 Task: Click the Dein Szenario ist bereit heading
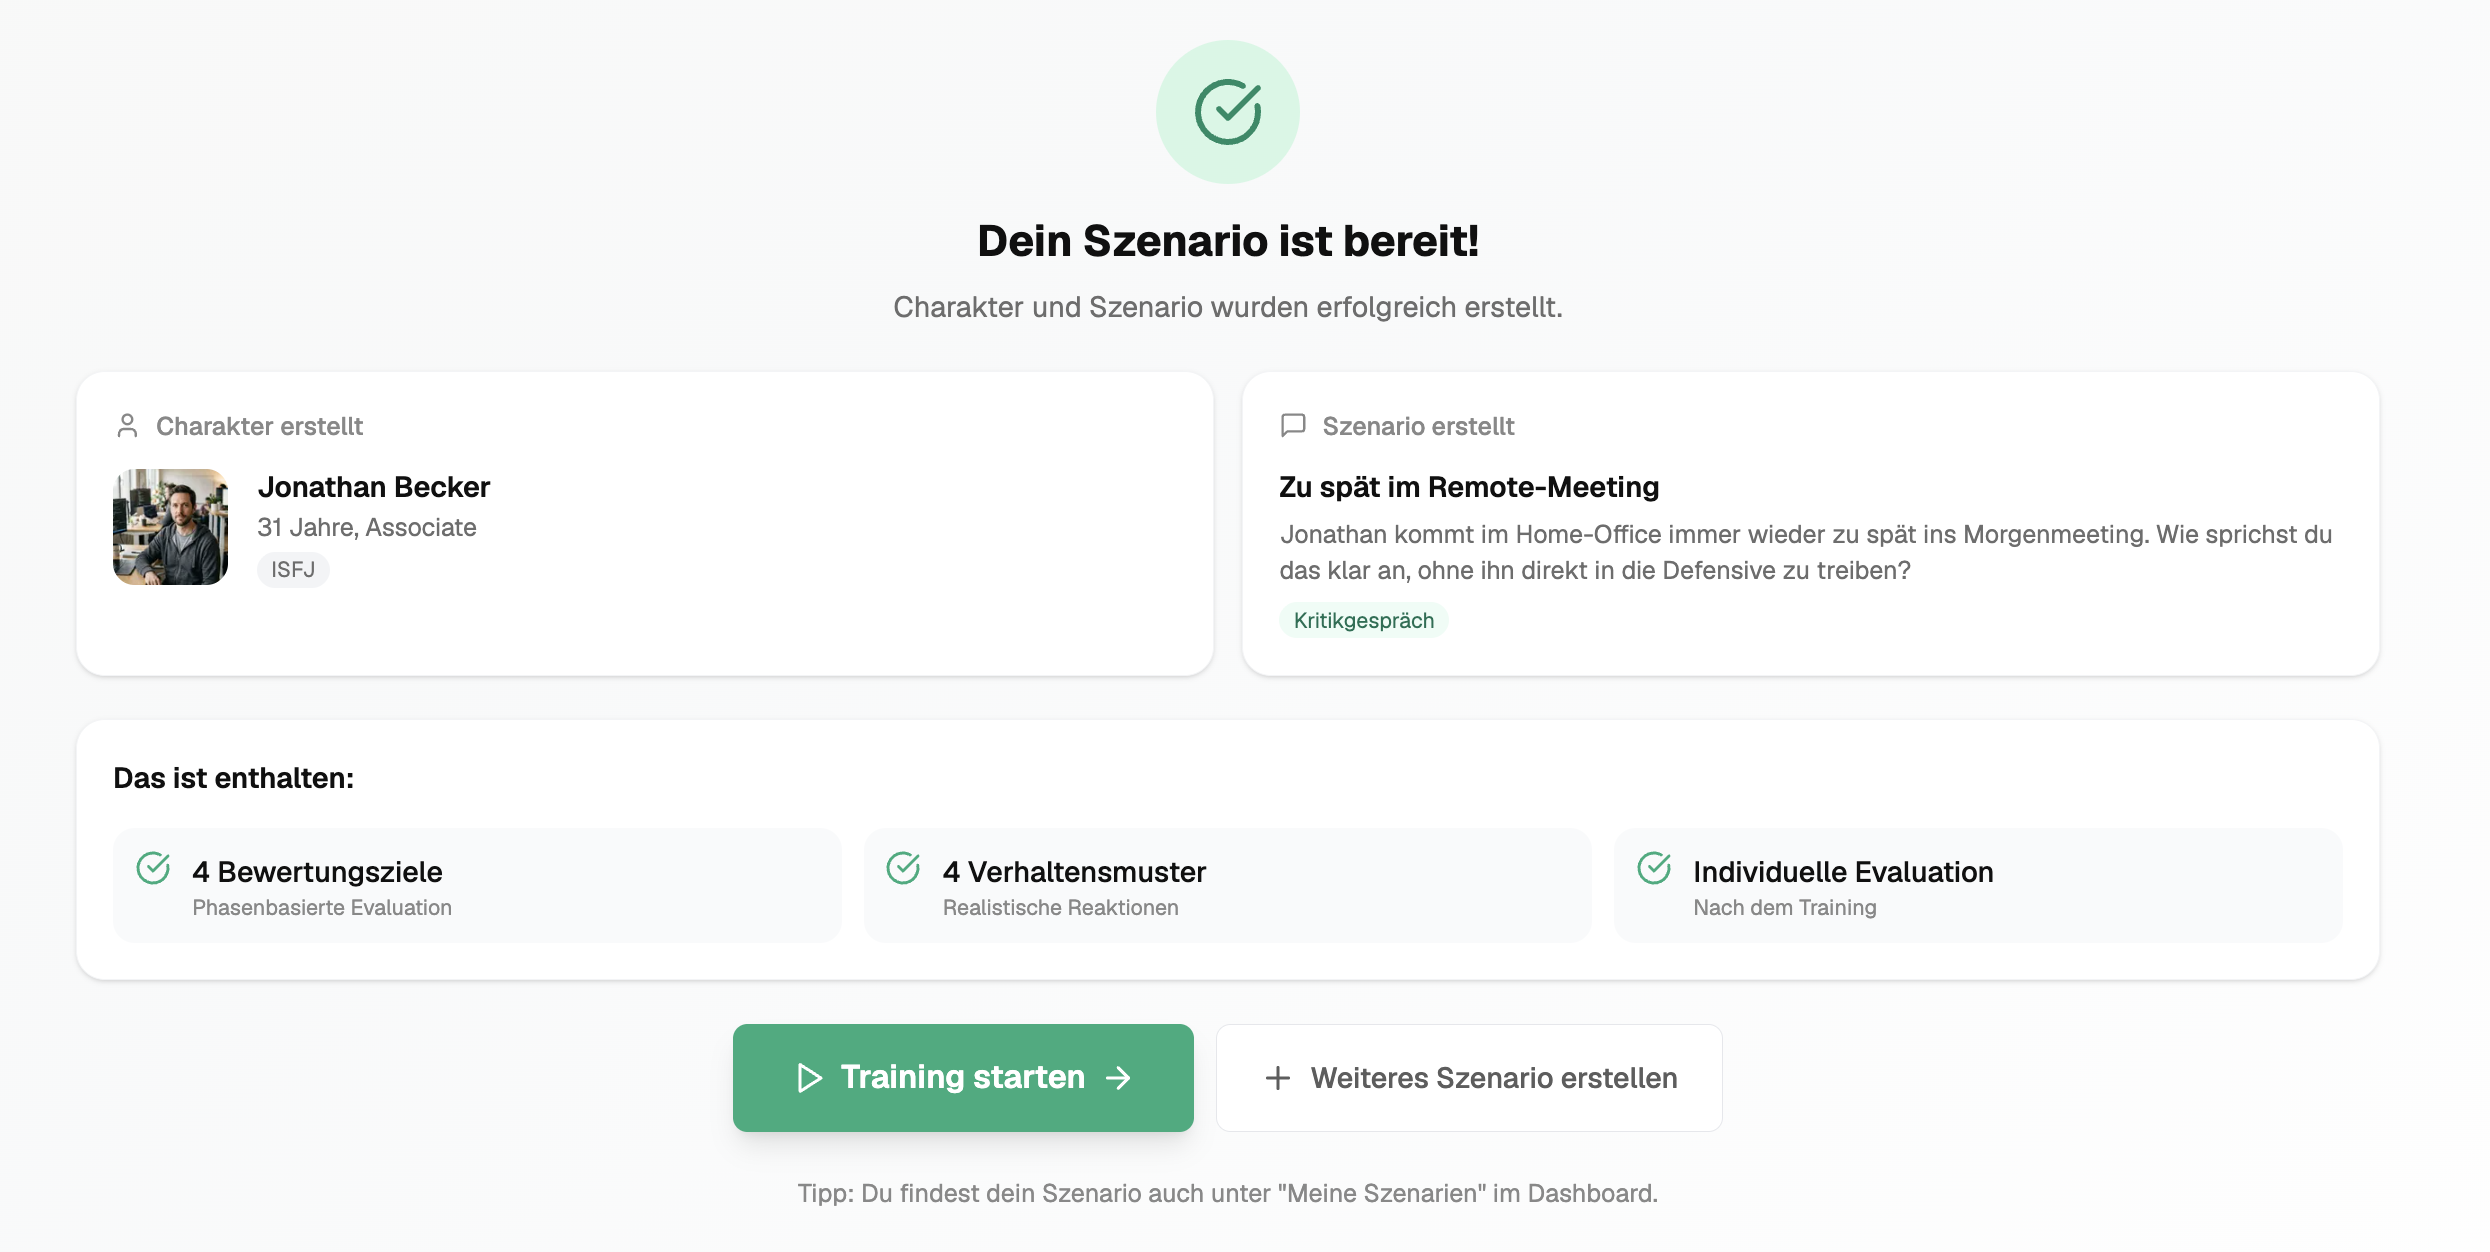pos(1227,241)
